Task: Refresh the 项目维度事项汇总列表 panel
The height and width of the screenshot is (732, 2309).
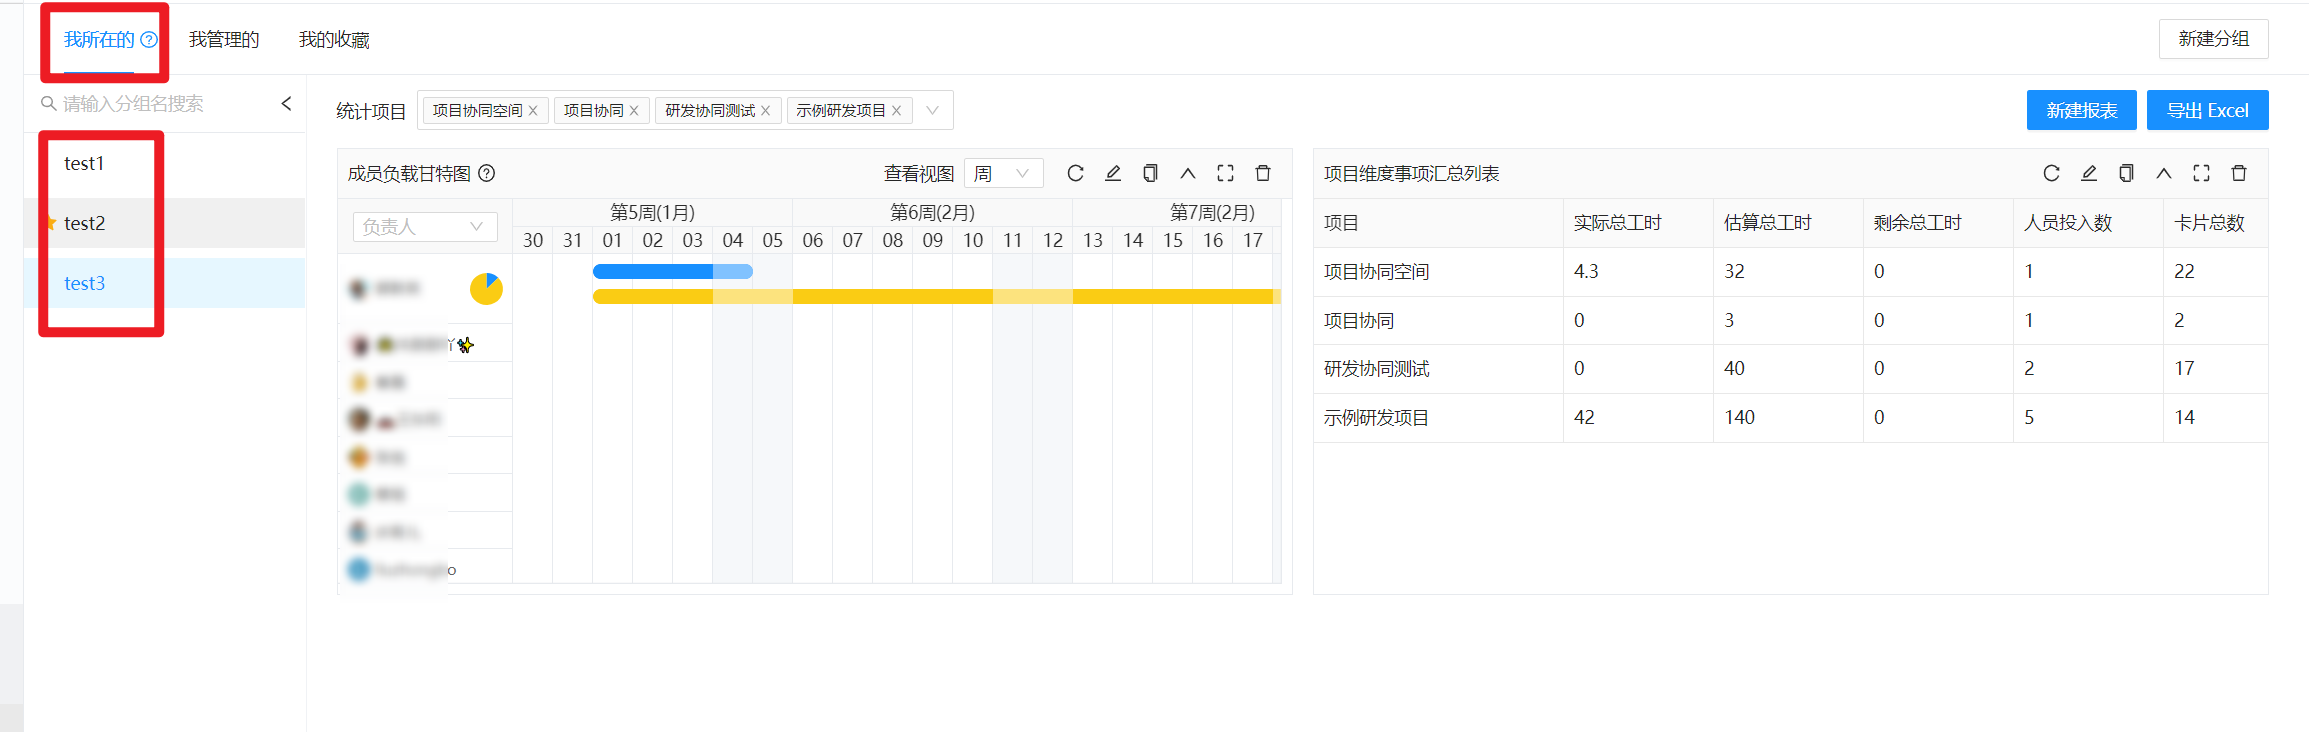Action: click(2051, 173)
